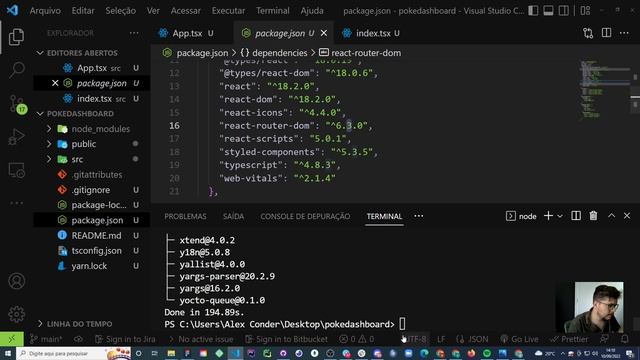
Task: Open the new terminal profile dropdown
Action: (x=560, y=216)
